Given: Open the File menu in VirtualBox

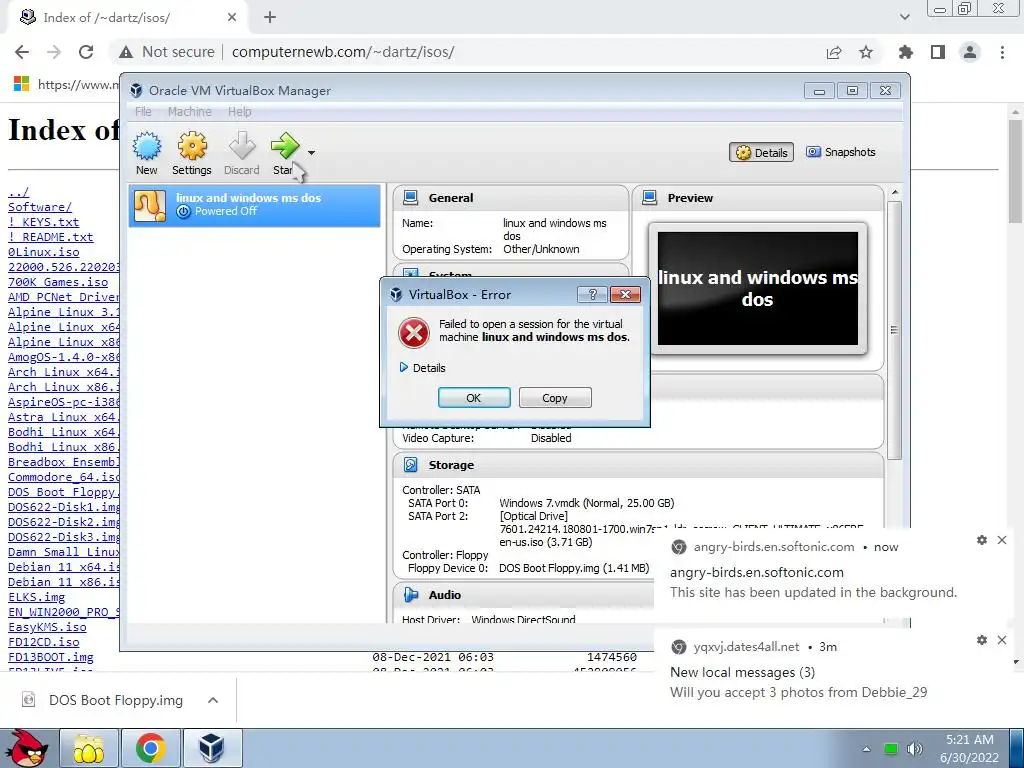Looking at the screenshot, I should click(x=143, y=112).
